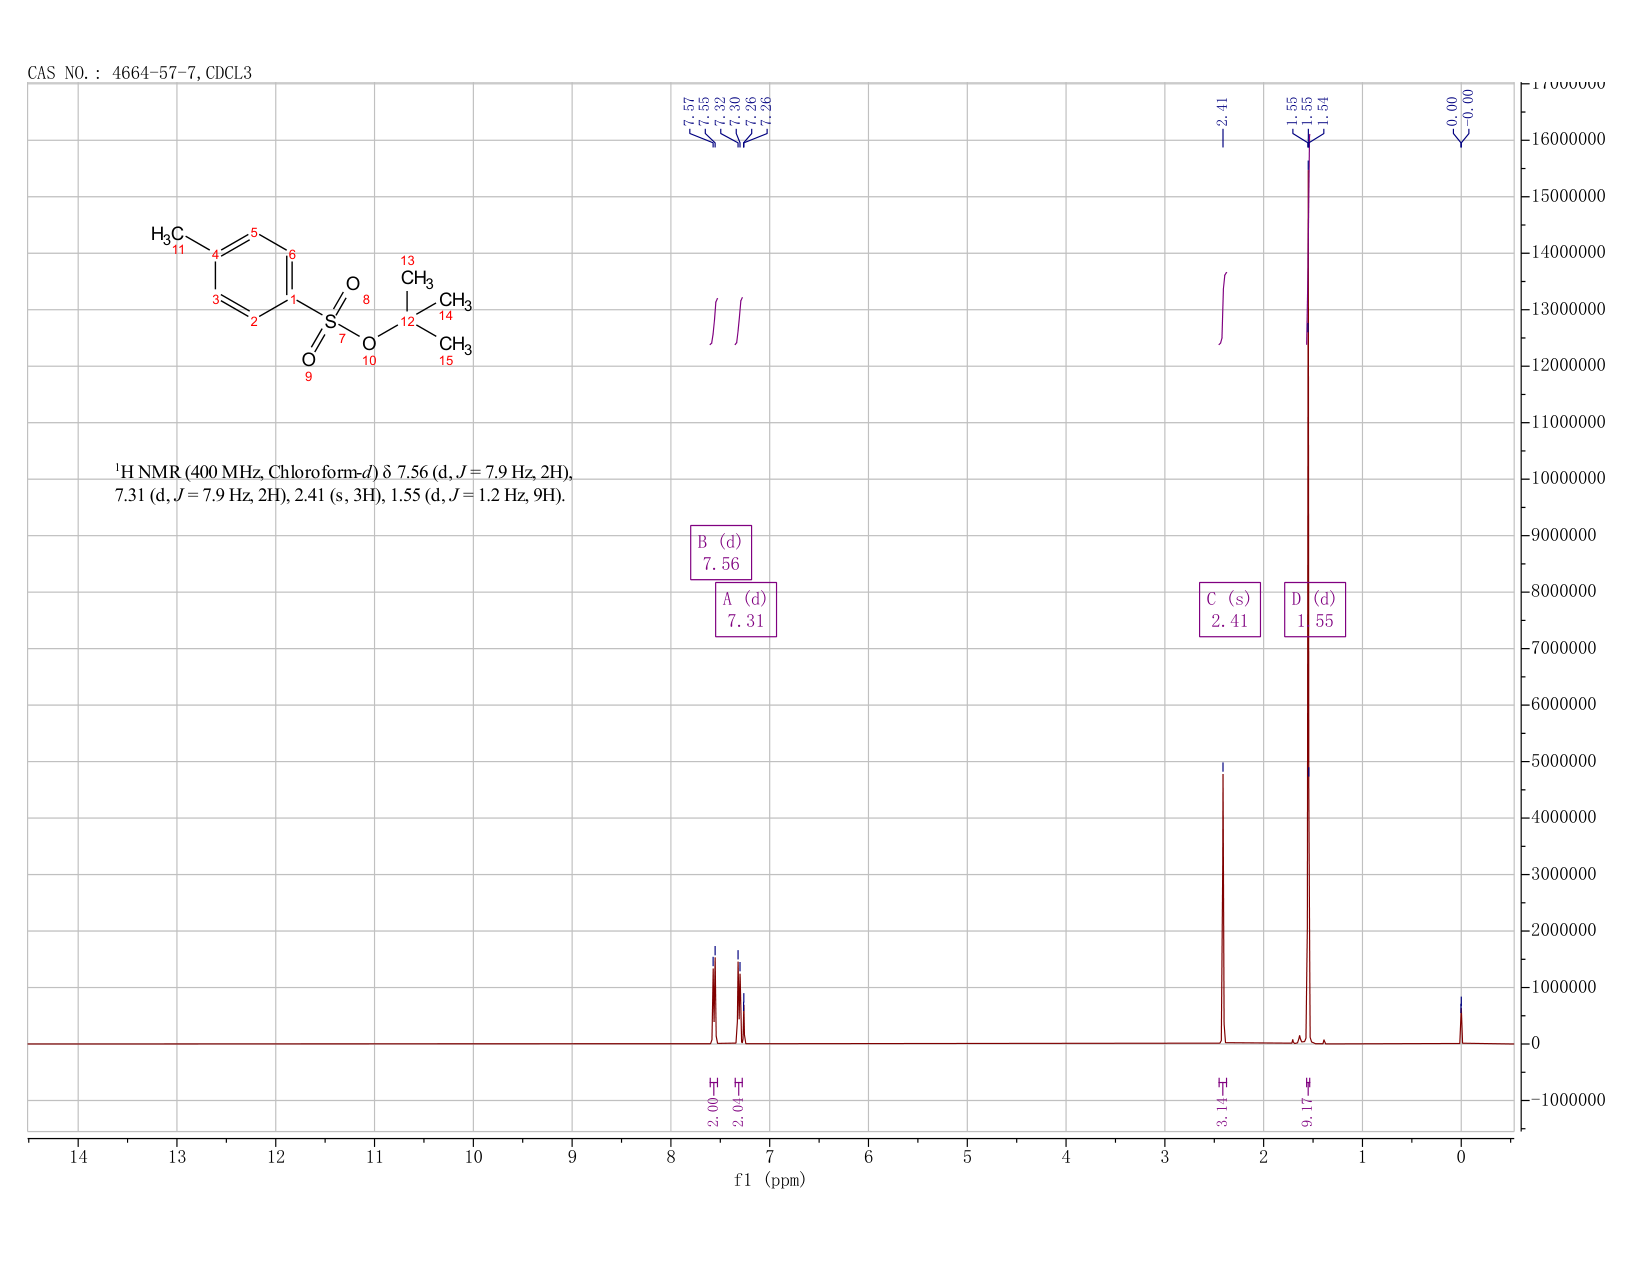1650x1275 pixels.
Task: Click the CH3 group labeled 14
Action: click(455, 301)
